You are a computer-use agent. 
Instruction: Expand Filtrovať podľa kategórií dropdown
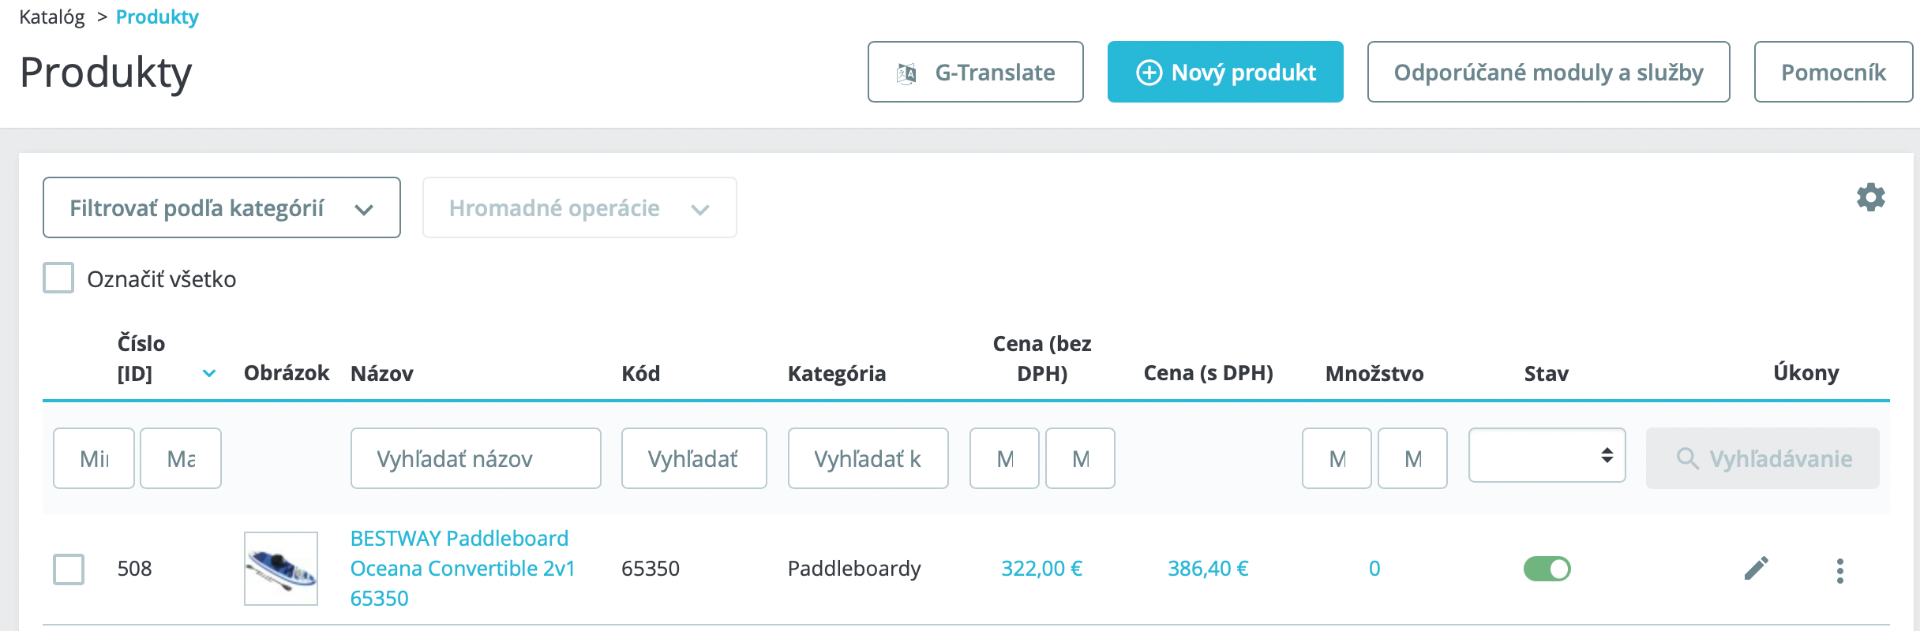(221, 208)
